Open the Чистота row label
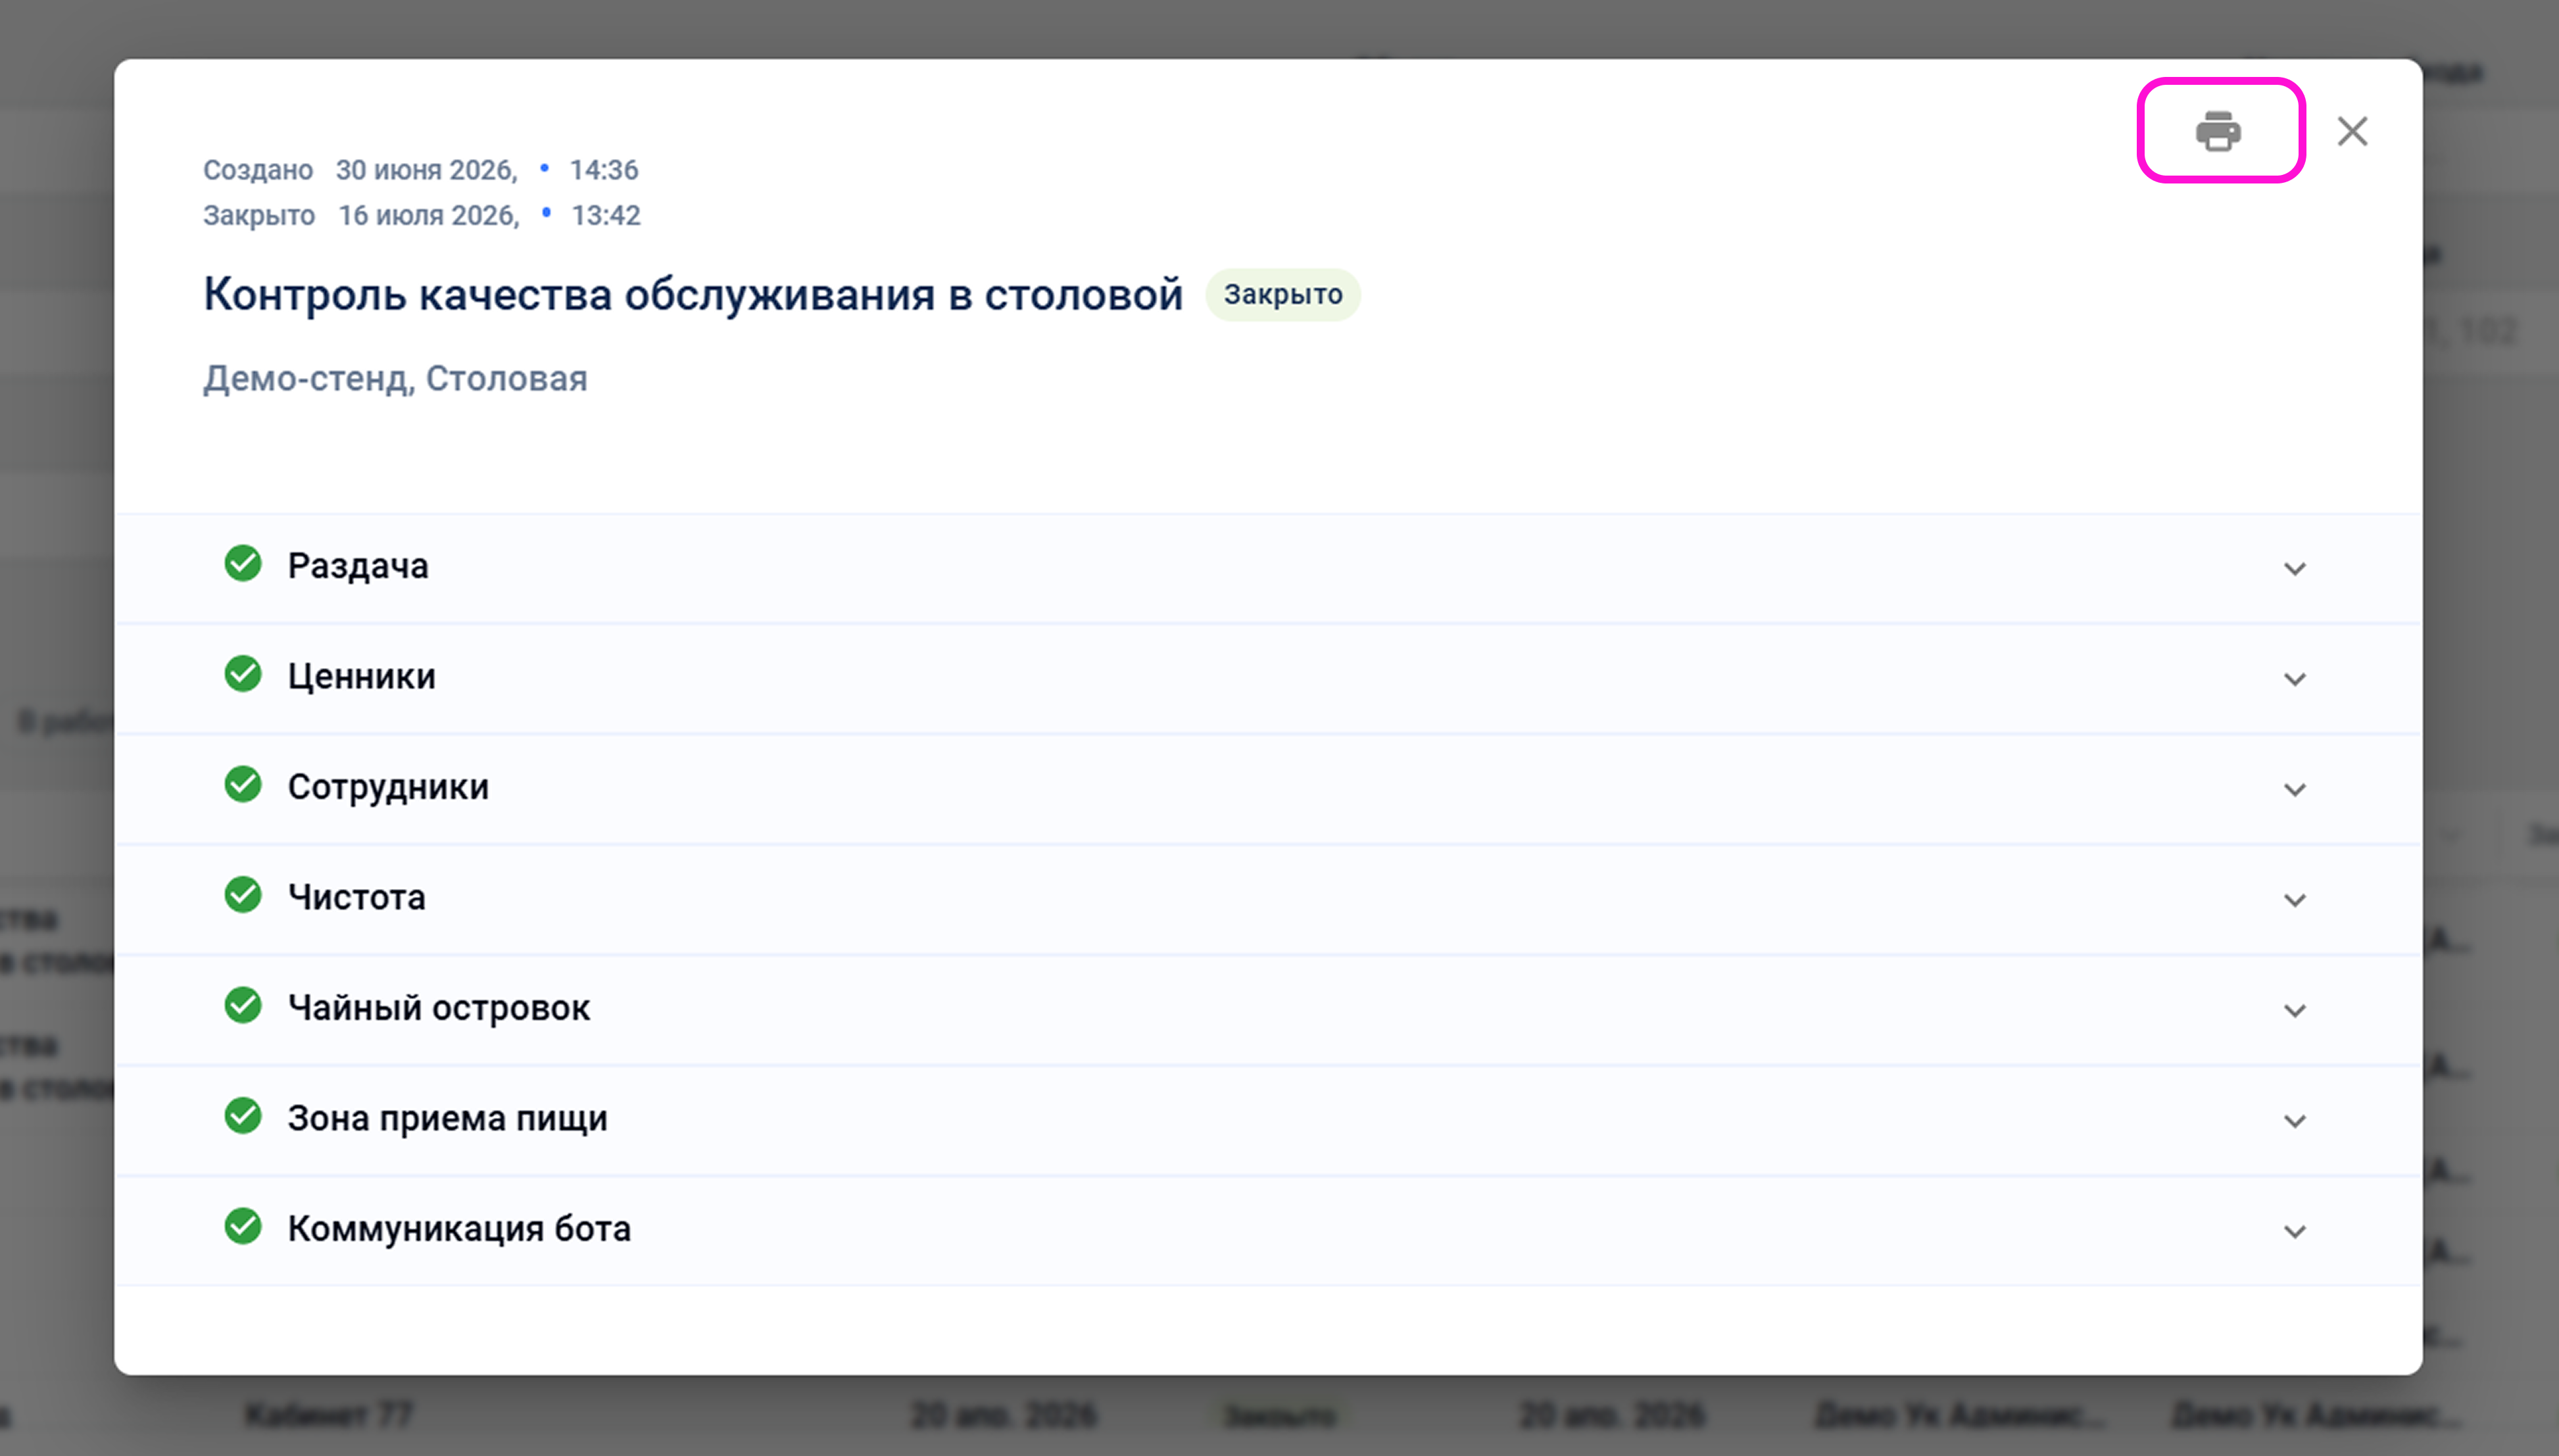Image resolution: width=2559 pixels, height=1456 pixels. [x=357, y=898]
